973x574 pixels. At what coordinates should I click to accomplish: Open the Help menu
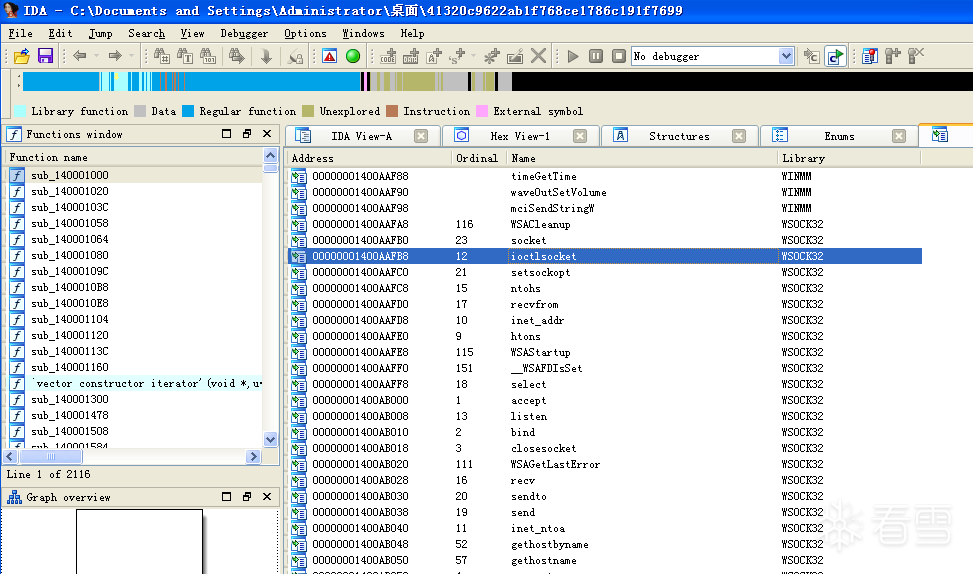(x=412, y=34)
